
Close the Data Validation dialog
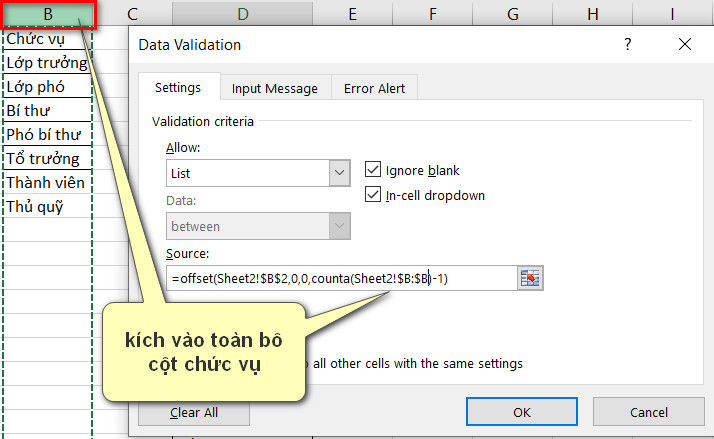684,44
